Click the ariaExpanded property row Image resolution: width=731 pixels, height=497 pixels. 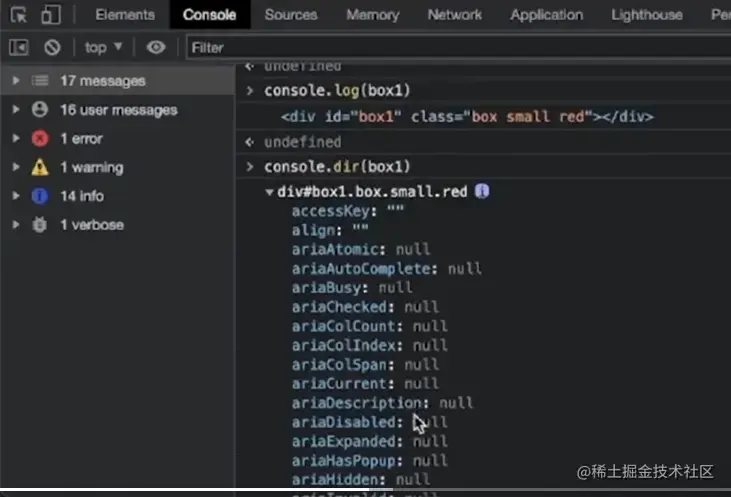click(370, 441)
